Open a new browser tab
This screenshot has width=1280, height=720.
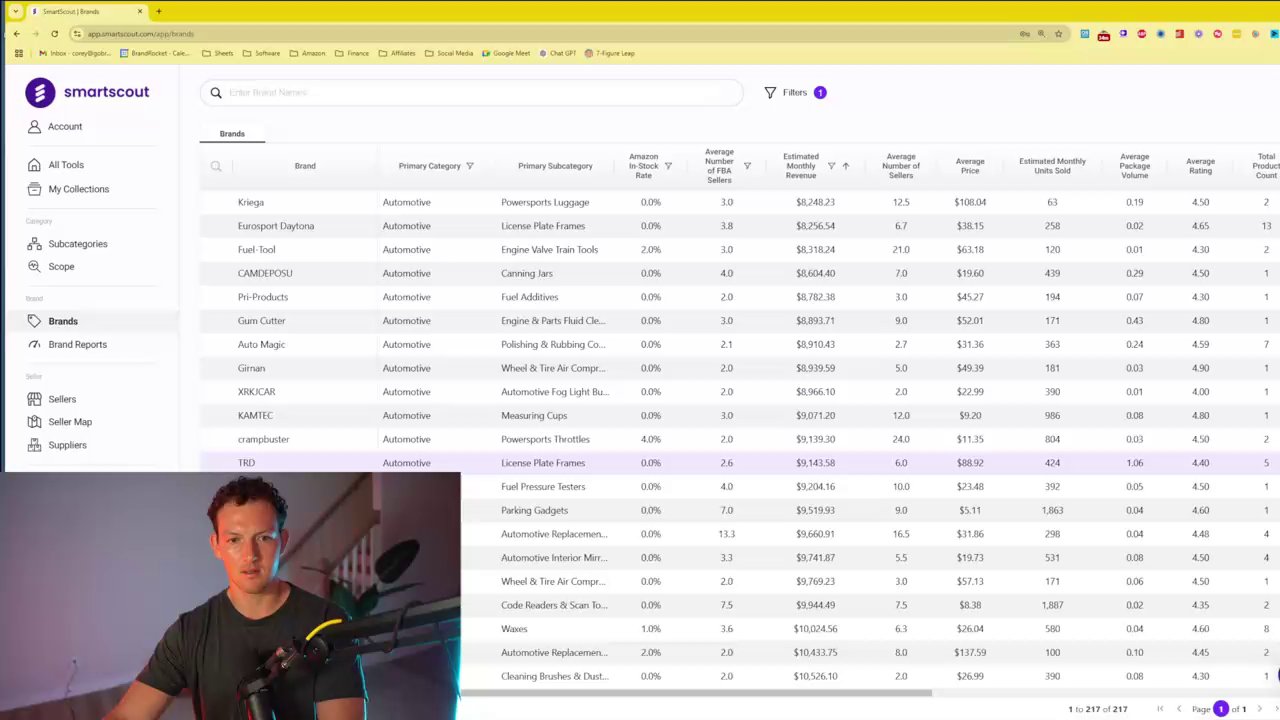click(158, 12)
